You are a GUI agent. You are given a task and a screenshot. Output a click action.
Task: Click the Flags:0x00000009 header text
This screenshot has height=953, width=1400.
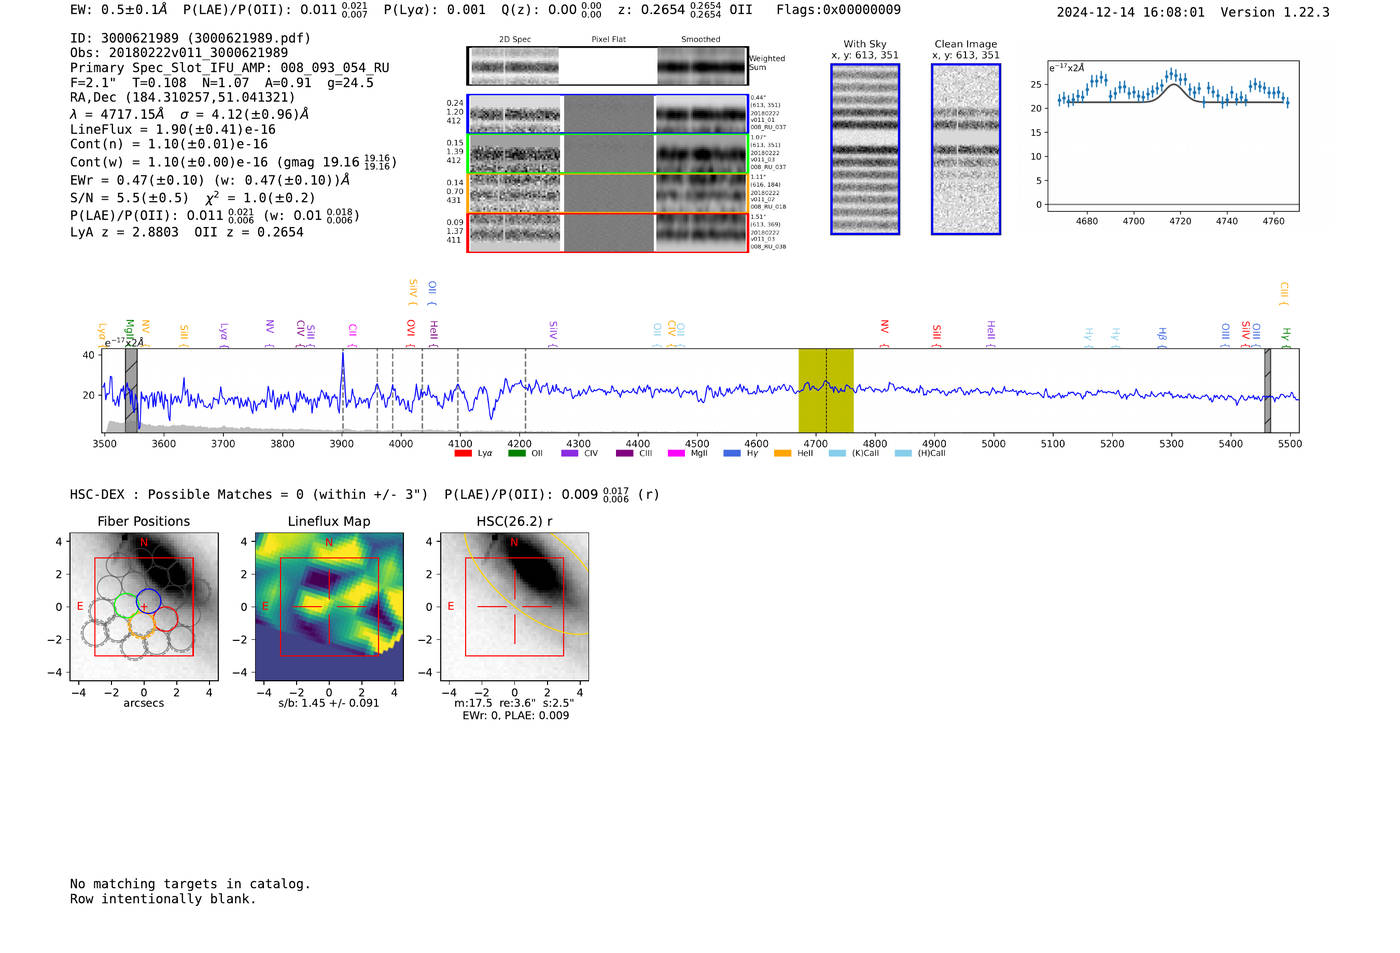[838, 10]
